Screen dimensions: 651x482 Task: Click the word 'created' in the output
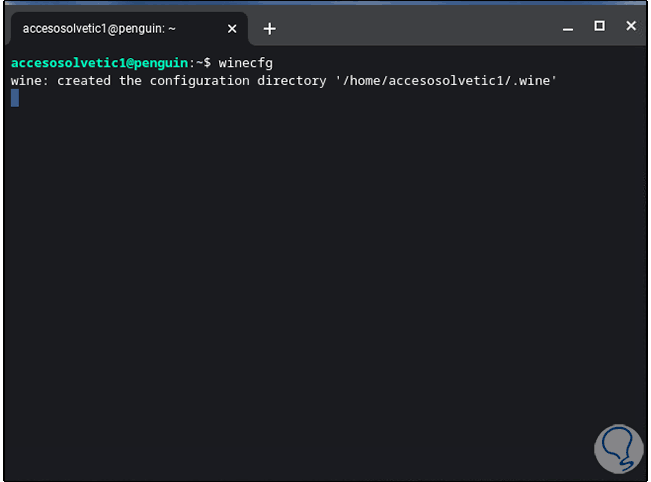(x=84, y=80)
